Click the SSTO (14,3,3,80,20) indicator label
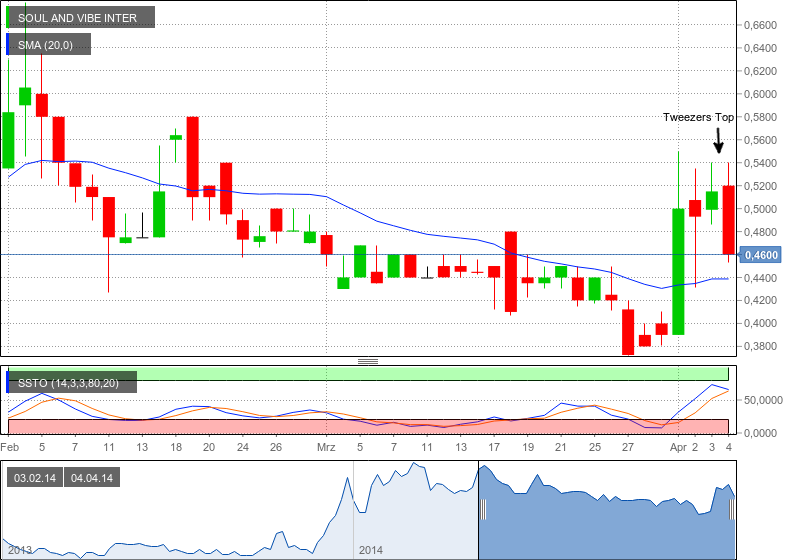 (x=71, y=383)
